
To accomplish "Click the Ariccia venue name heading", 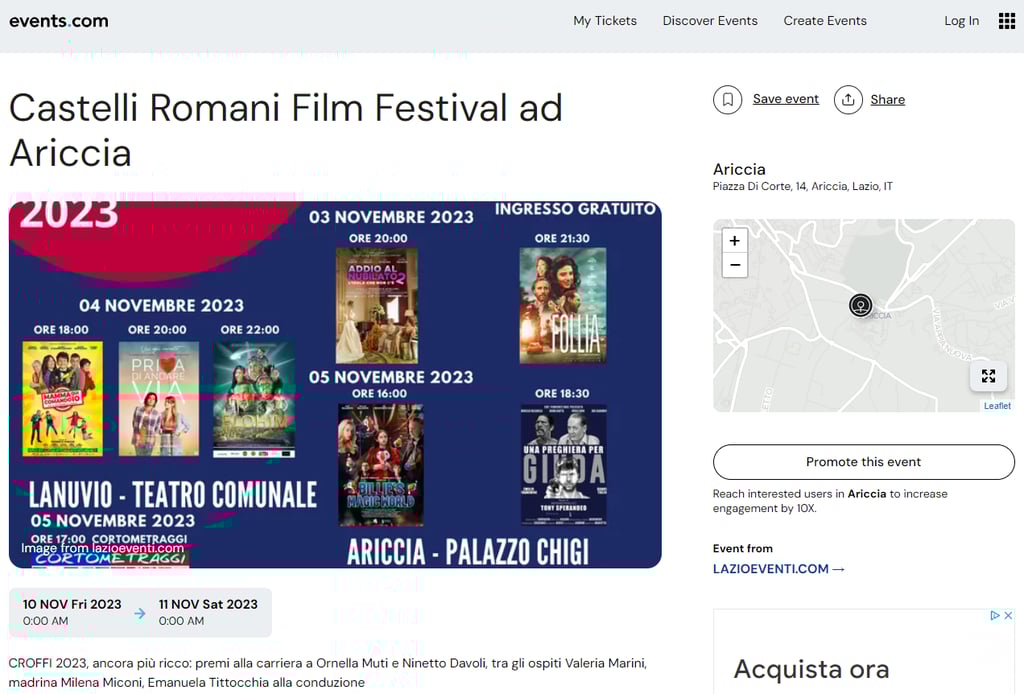I will pos(739,169).
